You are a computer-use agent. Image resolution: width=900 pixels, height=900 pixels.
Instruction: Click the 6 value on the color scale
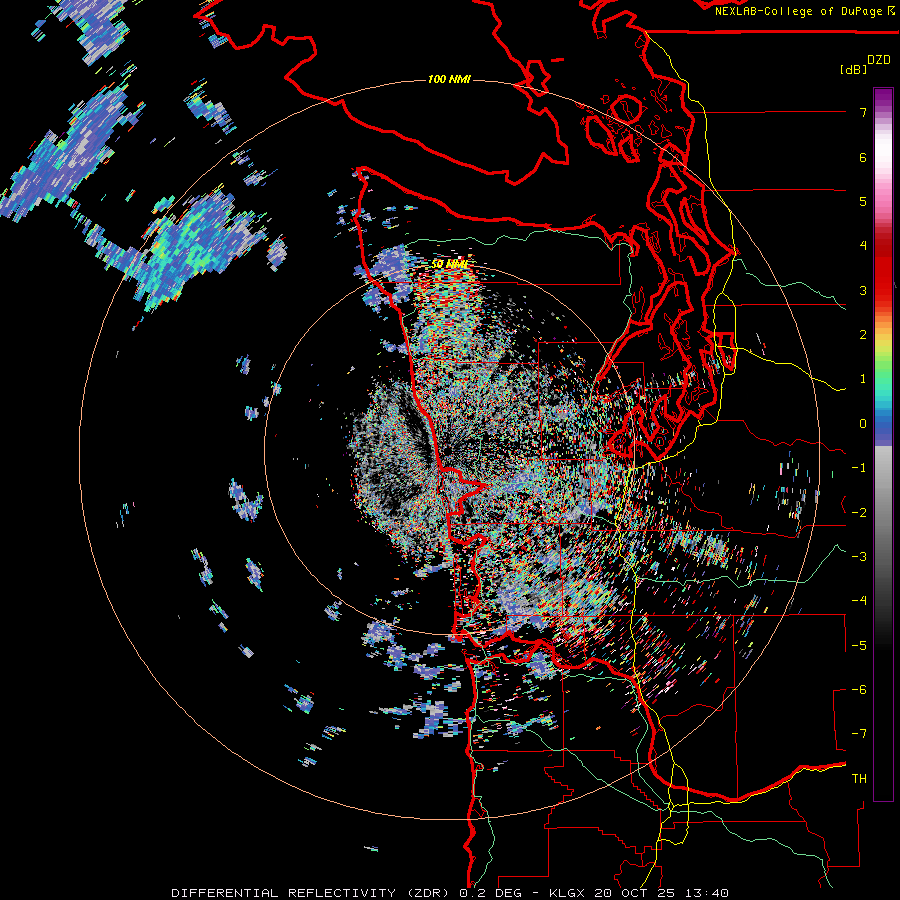point(863,157)
